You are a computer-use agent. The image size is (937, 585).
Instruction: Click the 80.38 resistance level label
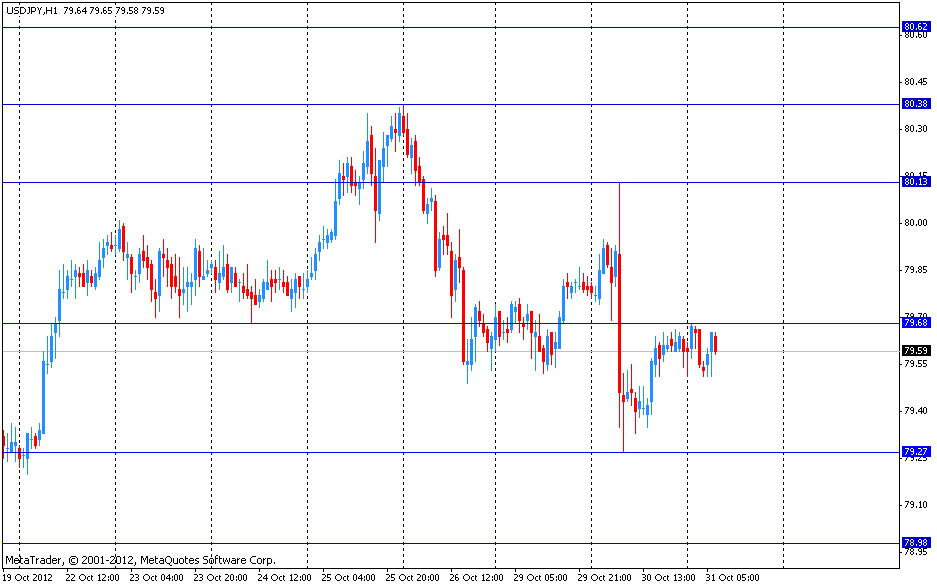[915, 103]
